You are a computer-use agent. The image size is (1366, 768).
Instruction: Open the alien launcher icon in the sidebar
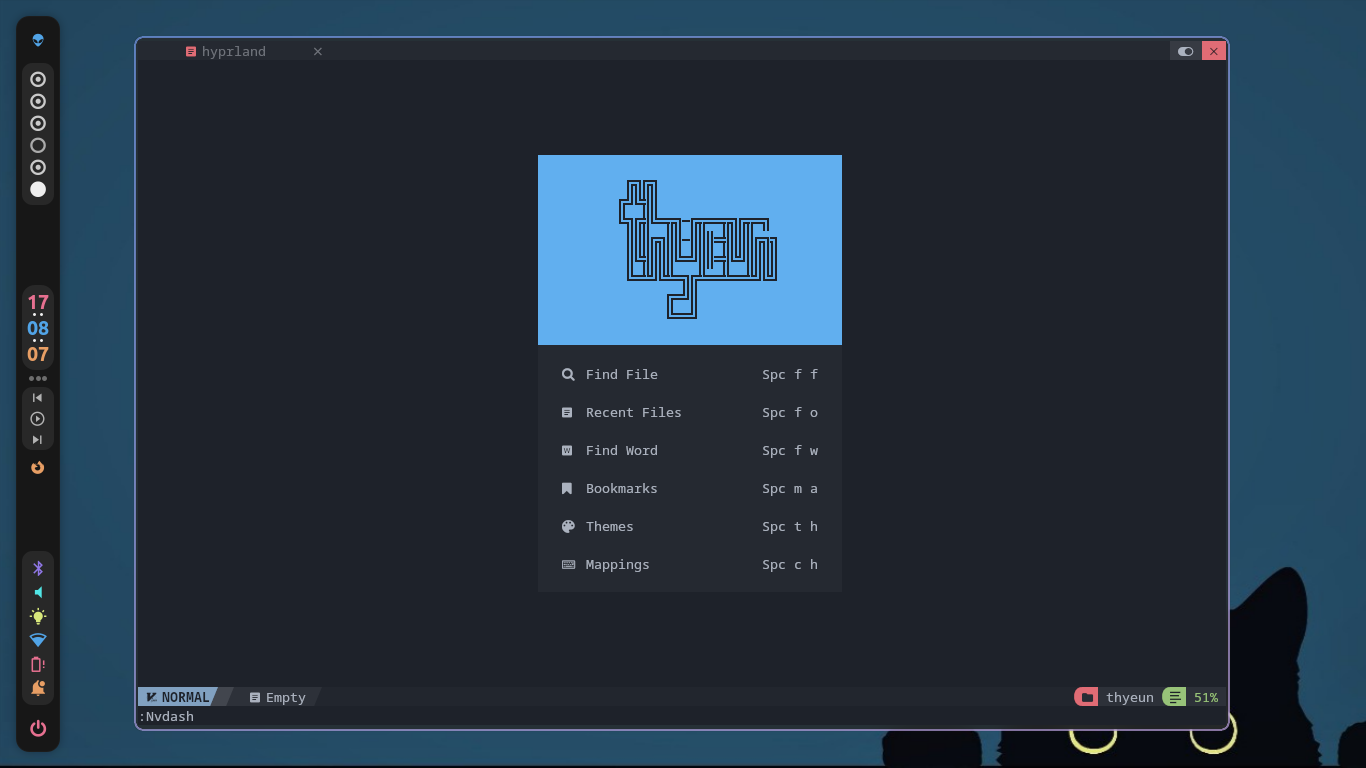(x=38, y=40)
